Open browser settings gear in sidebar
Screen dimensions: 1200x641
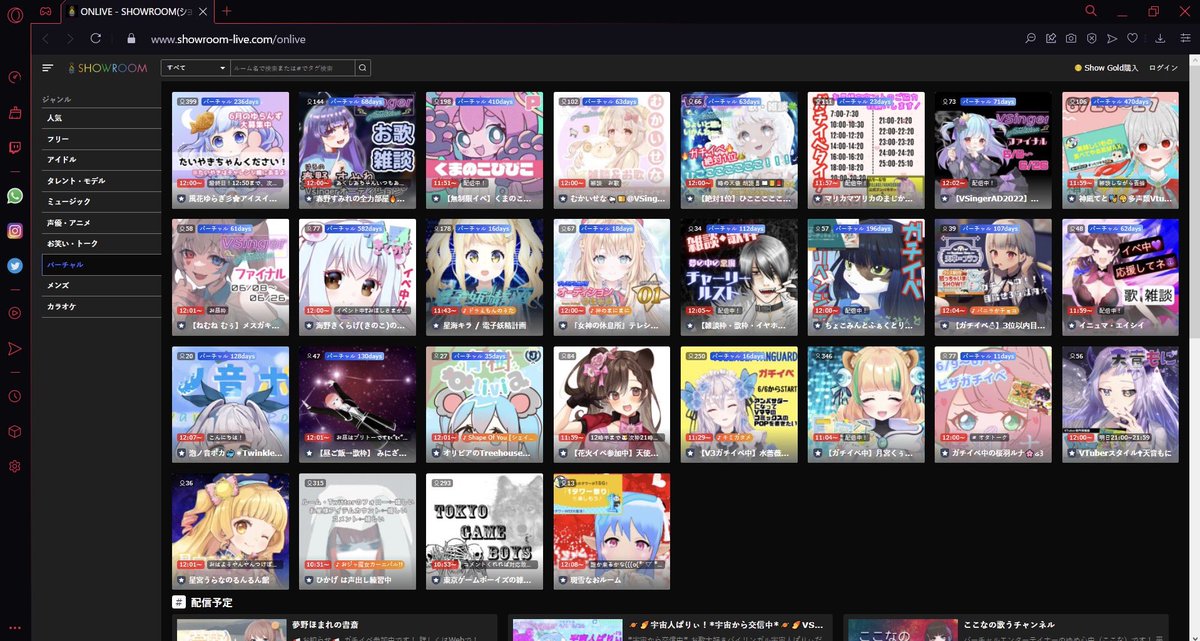click(14, 466)
